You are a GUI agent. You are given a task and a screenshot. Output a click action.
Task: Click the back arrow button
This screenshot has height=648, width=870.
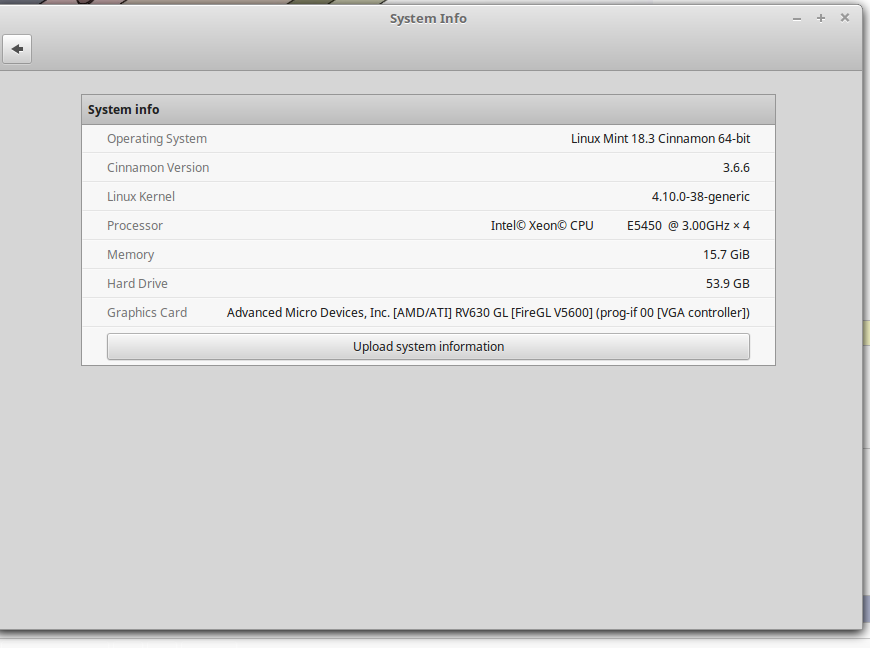17,49
